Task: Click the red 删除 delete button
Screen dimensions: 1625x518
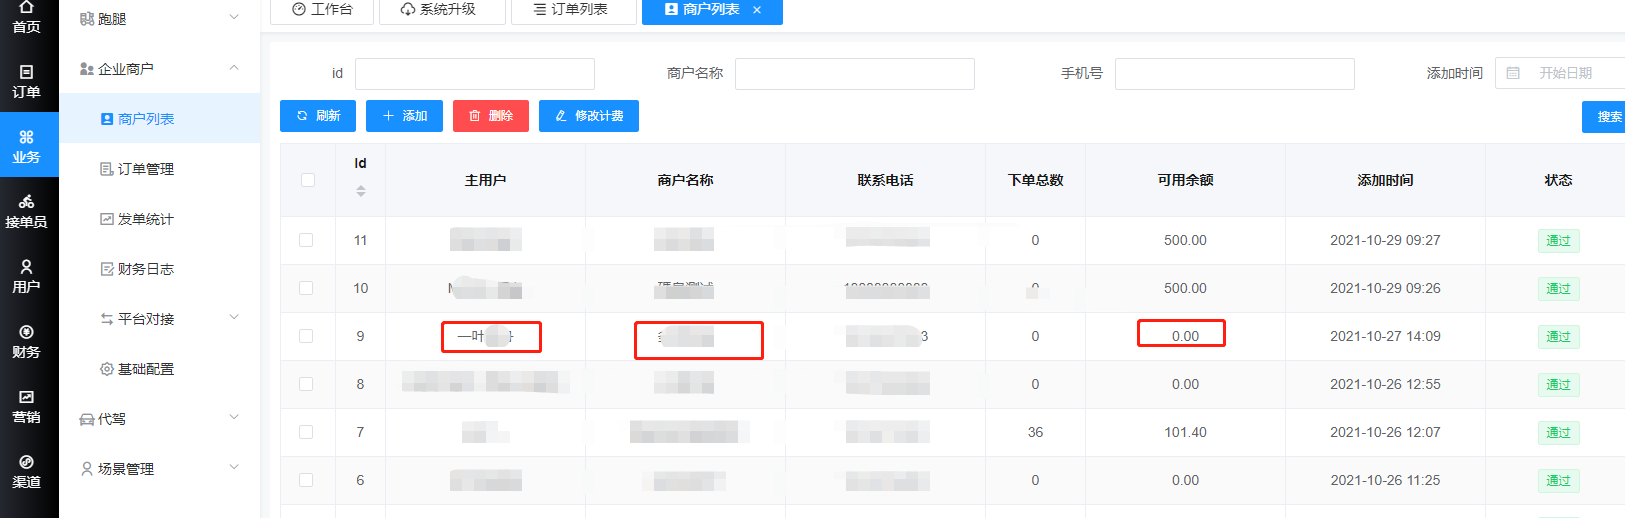Action: click(x=491, y=116)
